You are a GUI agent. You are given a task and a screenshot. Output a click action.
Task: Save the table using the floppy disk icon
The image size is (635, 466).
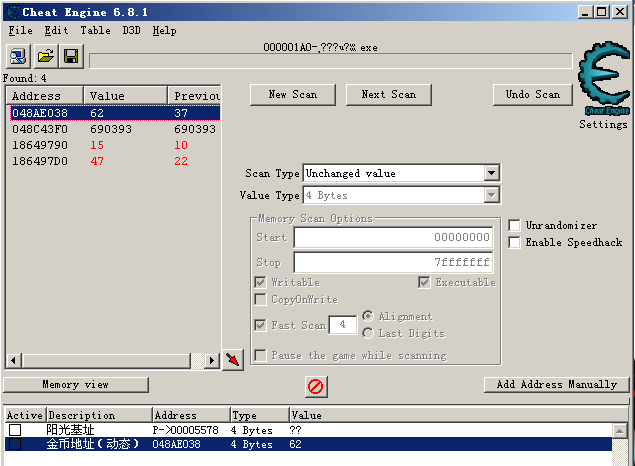coord(71,56)
